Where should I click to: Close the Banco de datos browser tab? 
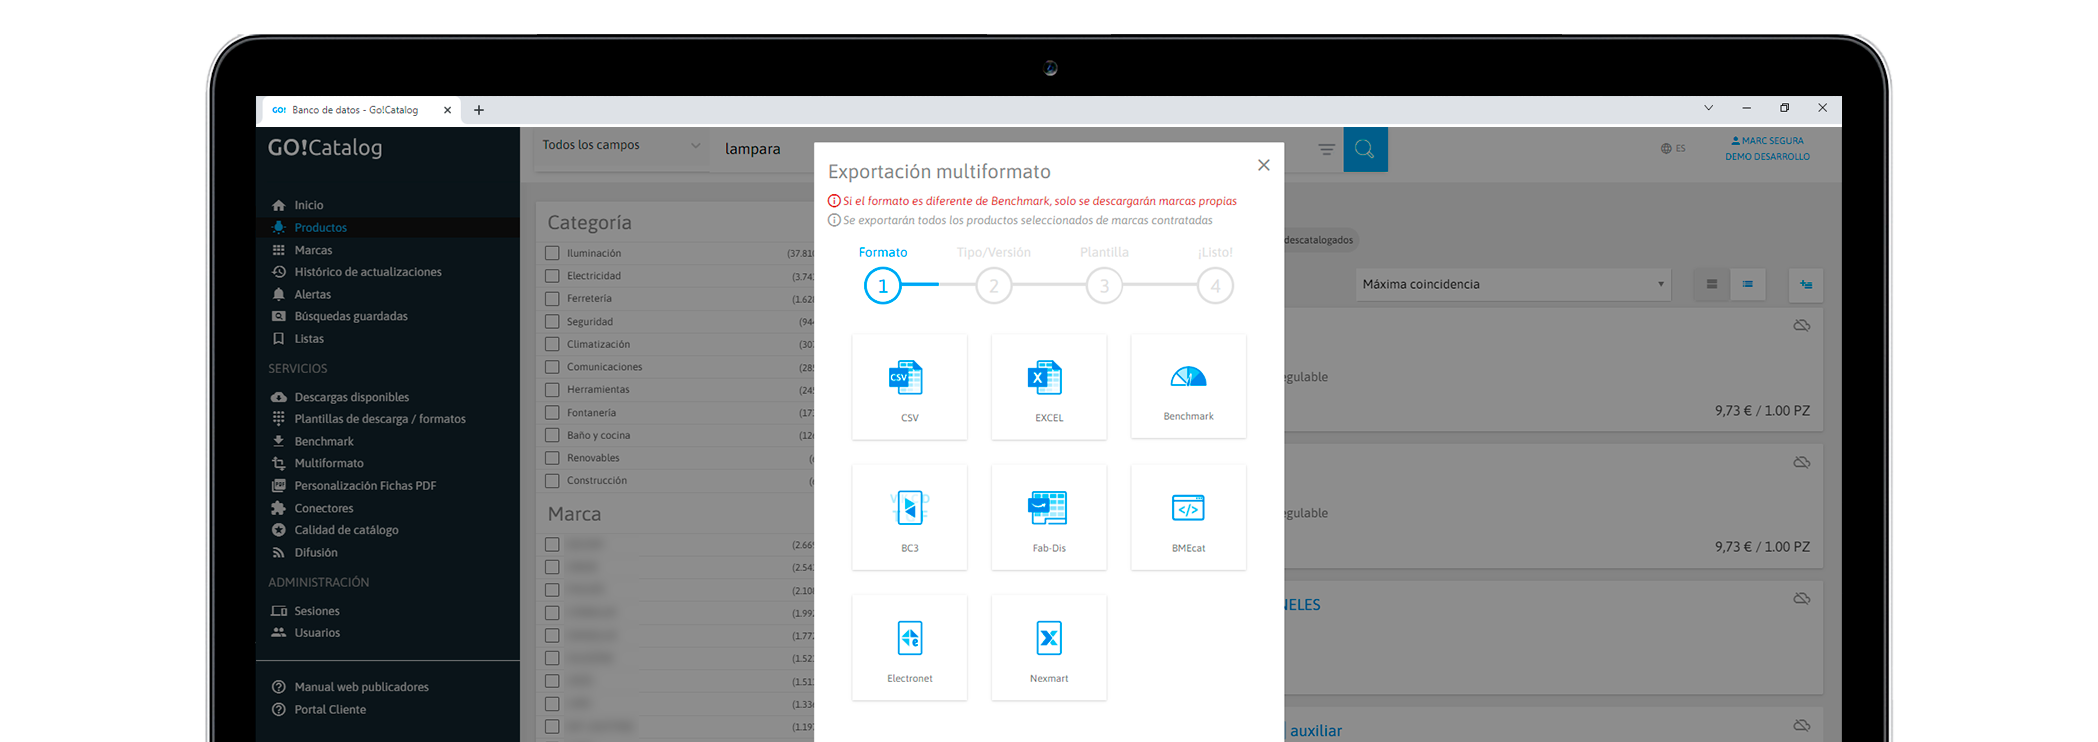coord(447,110)
